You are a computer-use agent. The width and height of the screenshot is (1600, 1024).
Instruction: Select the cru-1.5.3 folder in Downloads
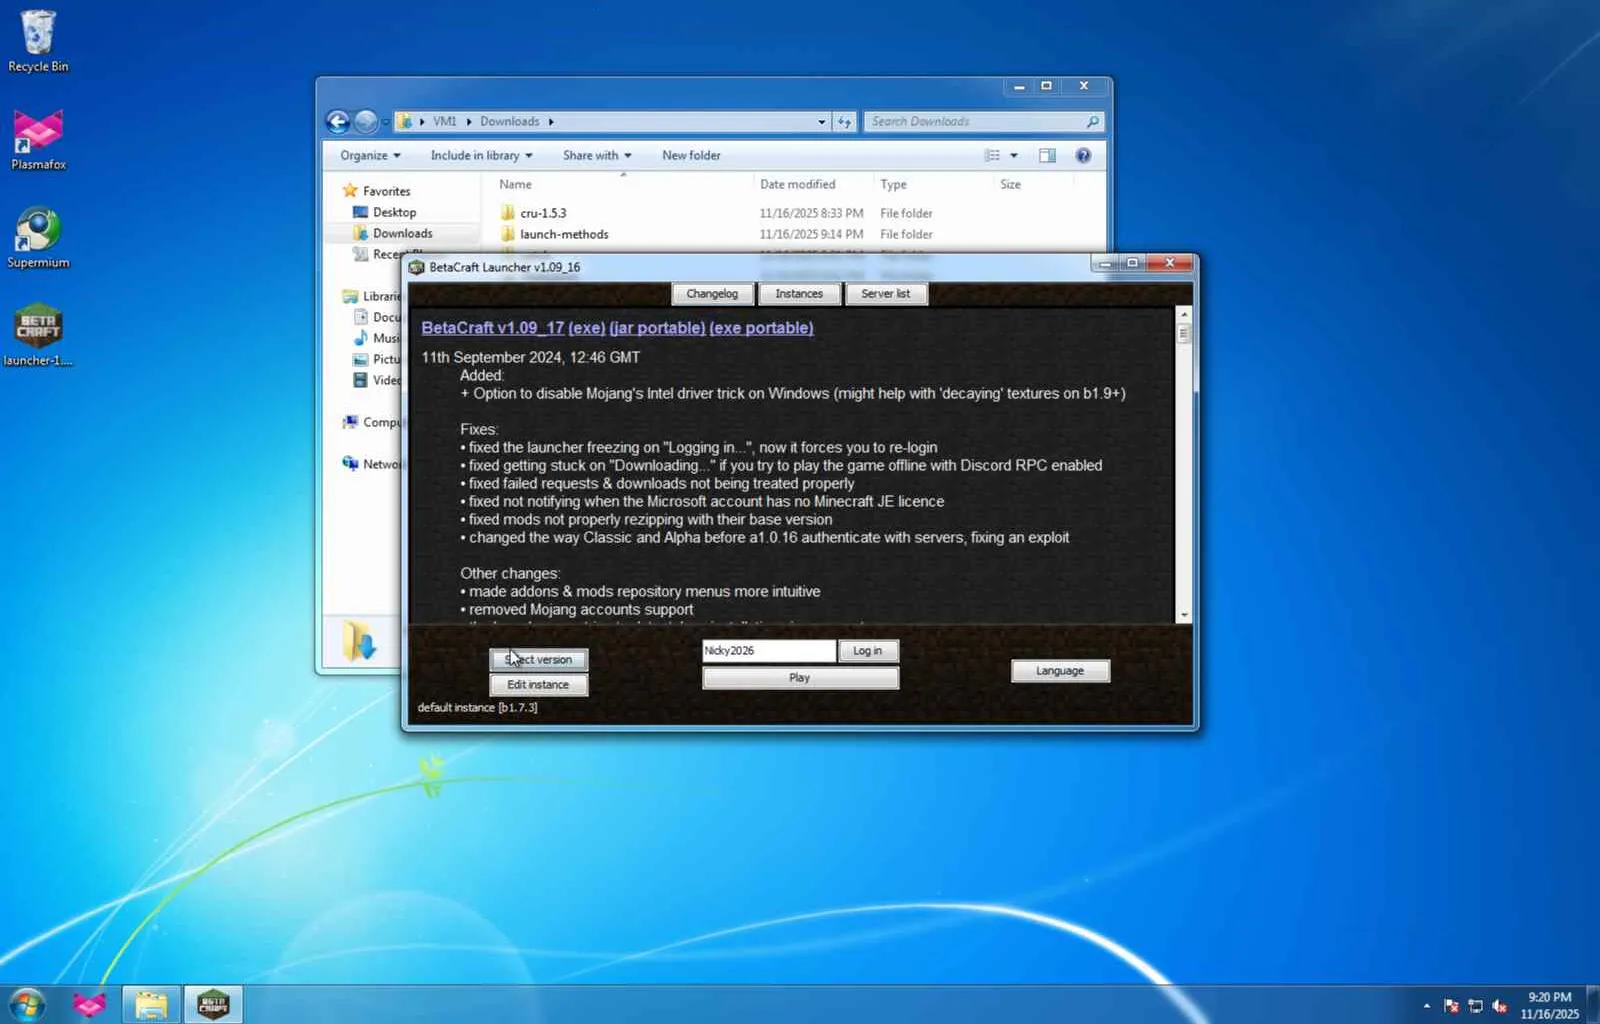click(543, 213)
